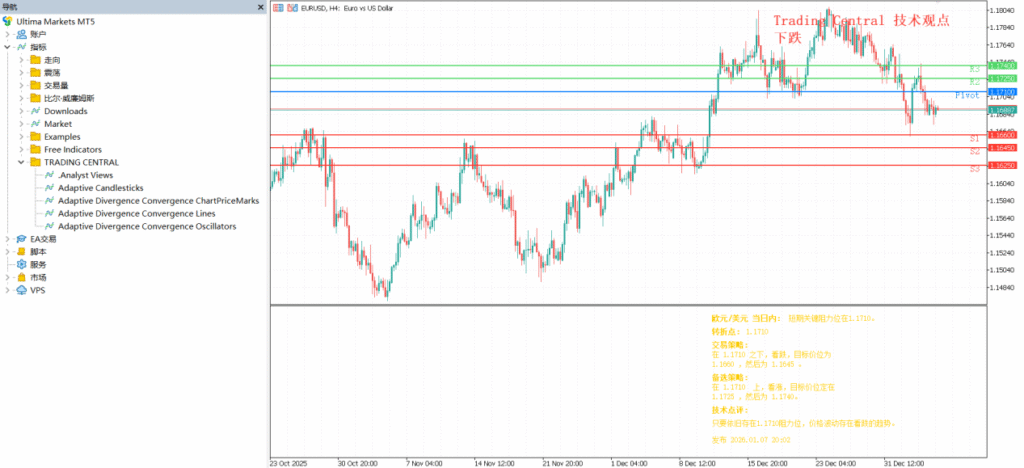Click the EA交易 graduation cap icon
This screenshot has width=1024, height=468.
coord(22,239)
